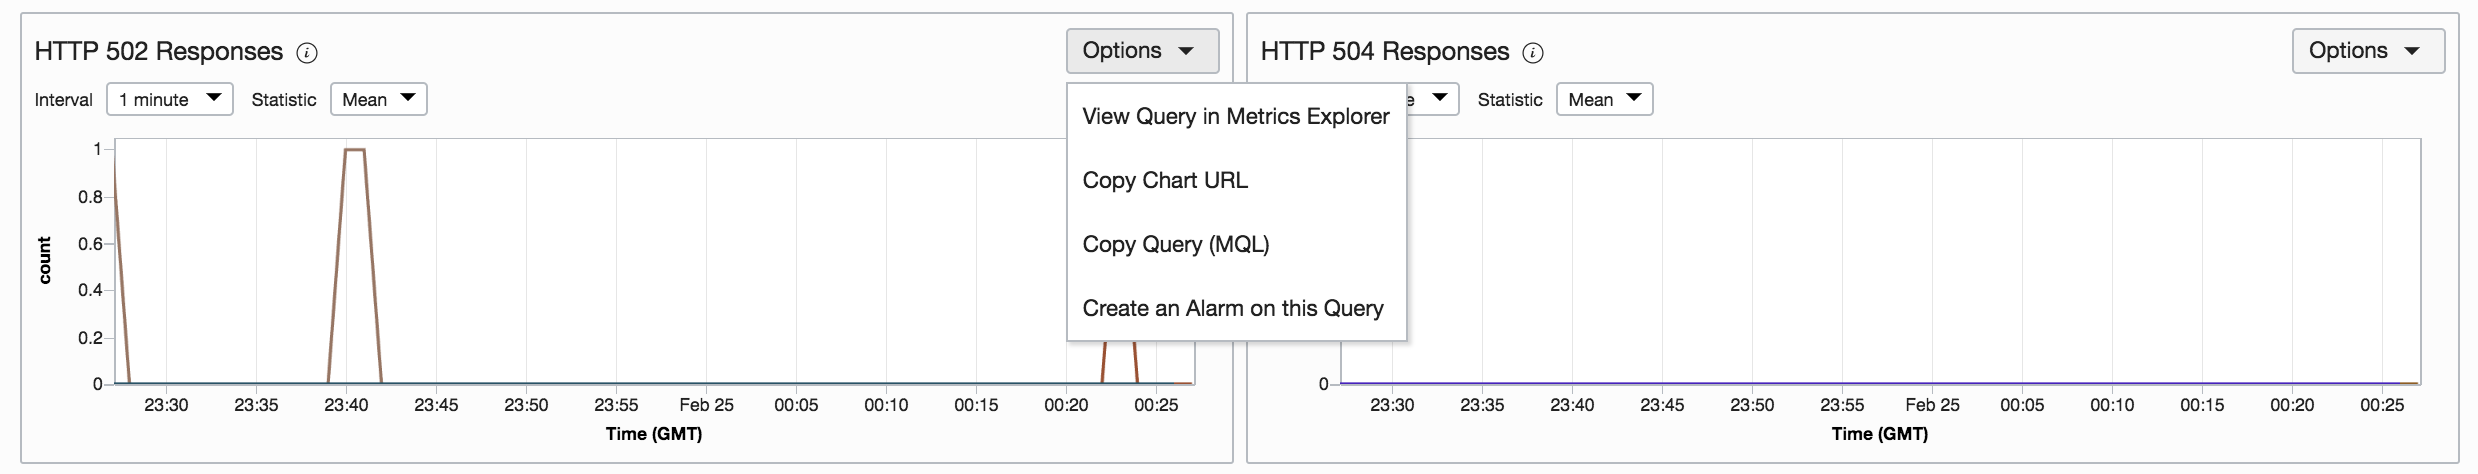Click info icon beside HTTP 502 Responses

(308, 53)
